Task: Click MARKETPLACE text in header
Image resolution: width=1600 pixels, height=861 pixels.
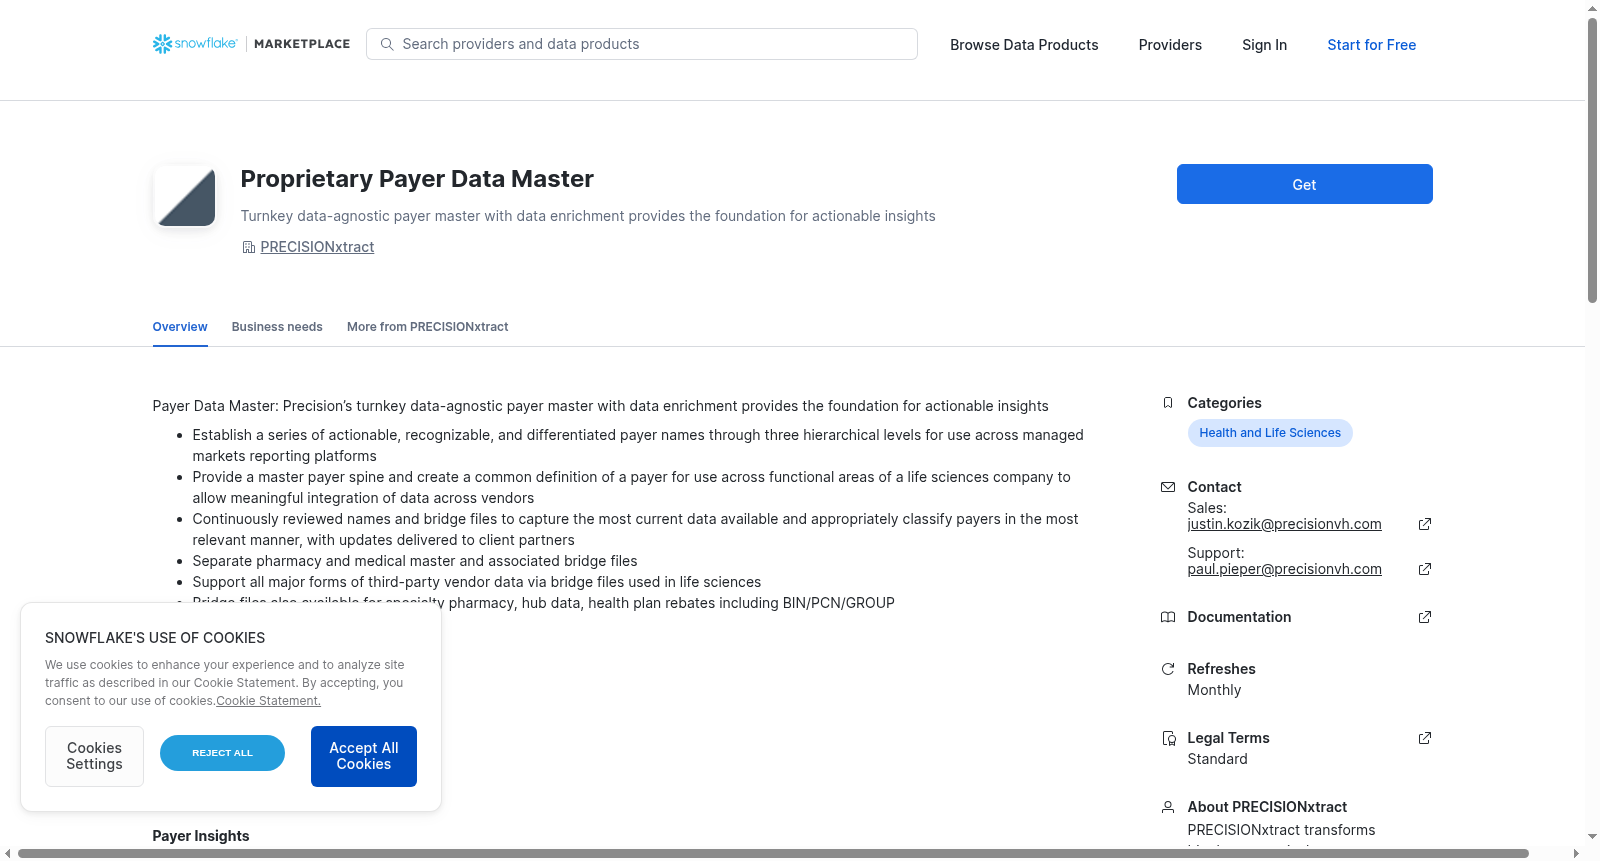Action: (302, 44)
